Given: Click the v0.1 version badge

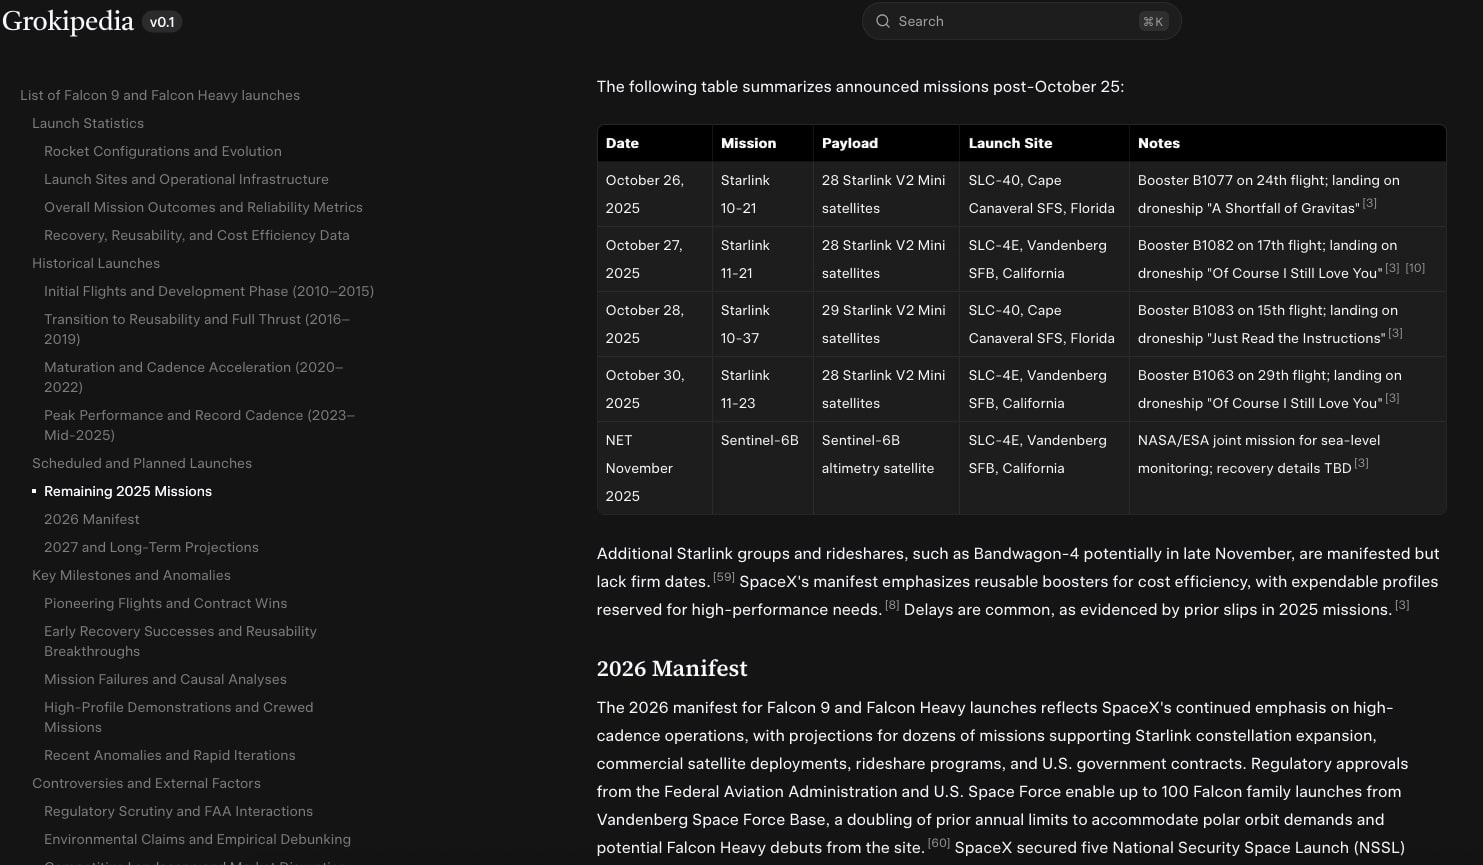Looking at the screenshot, I should point(161,21).
